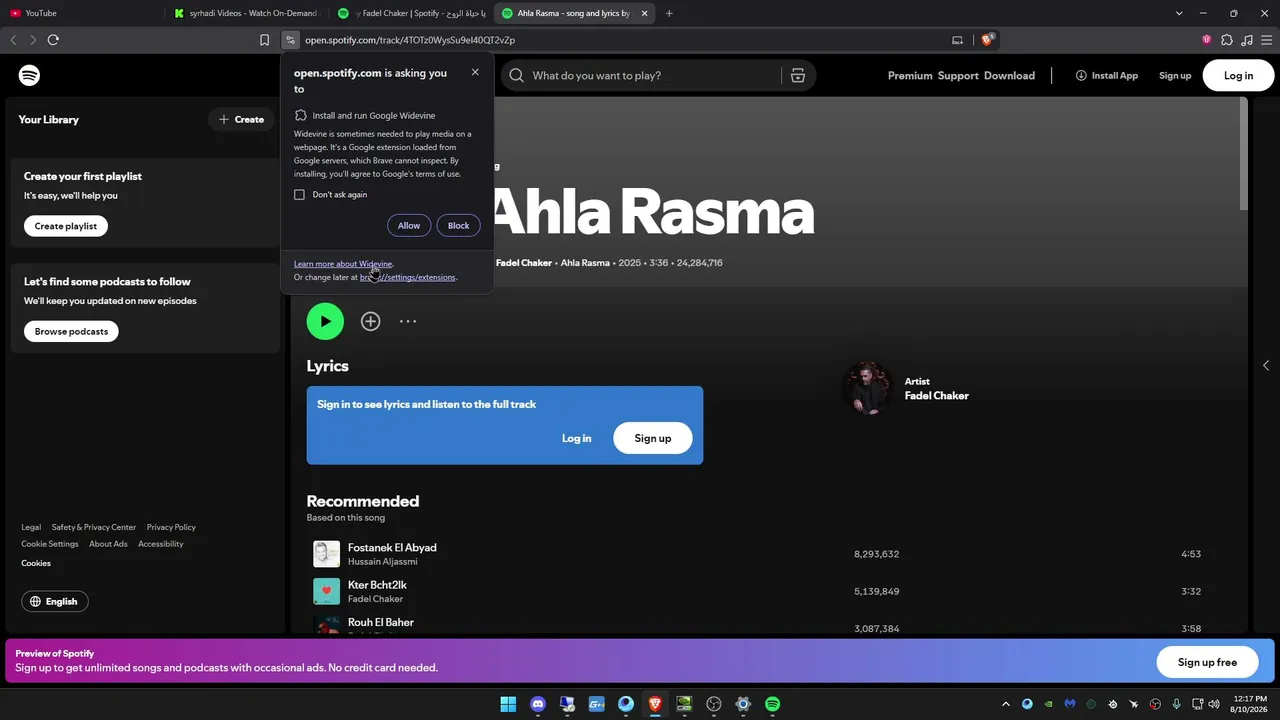
Task: Bookmark this page
Action: [264, 40]
